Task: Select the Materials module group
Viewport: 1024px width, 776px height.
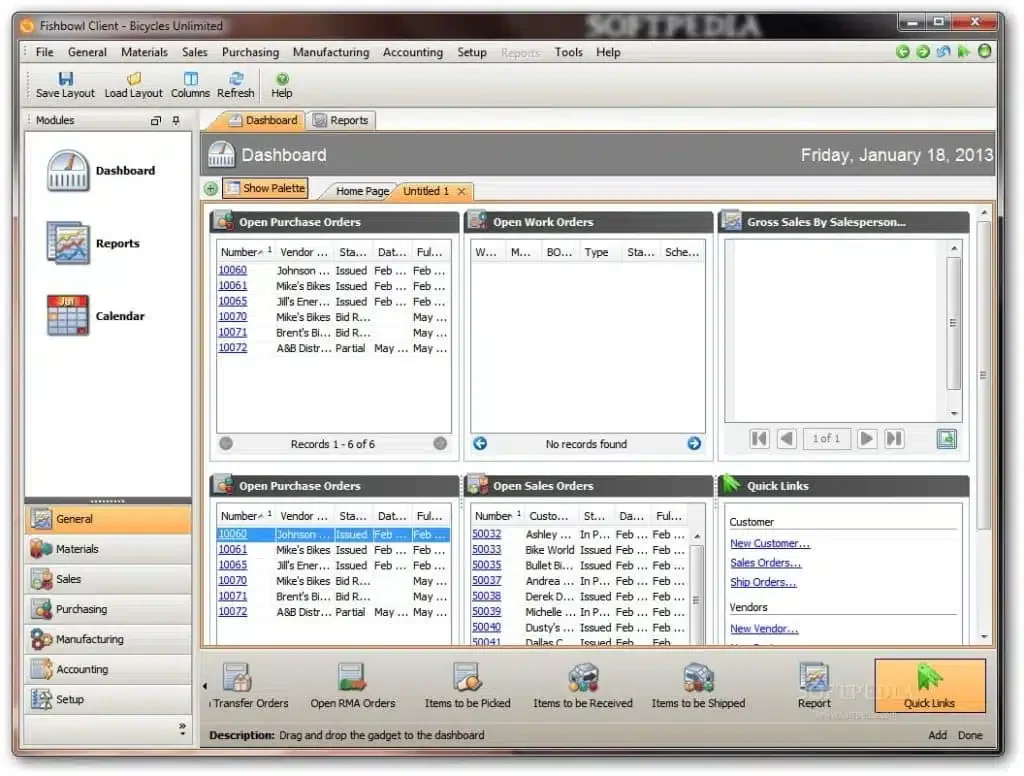Action: (108, 549)
